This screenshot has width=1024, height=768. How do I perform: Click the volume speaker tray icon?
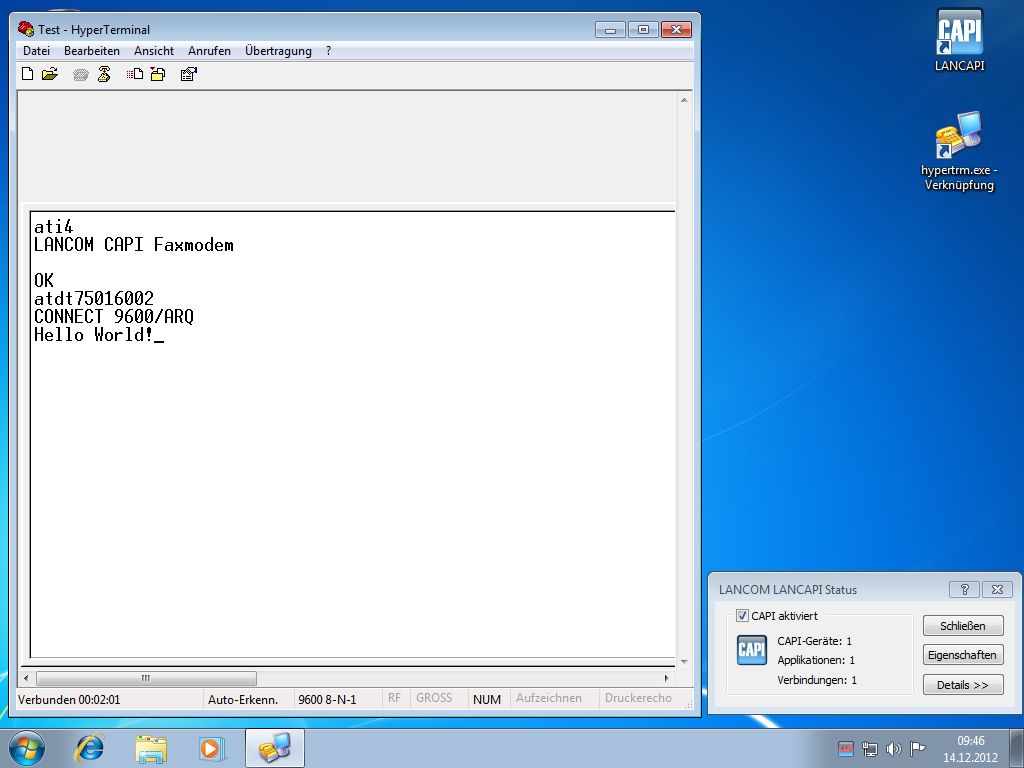pos(893,748)
